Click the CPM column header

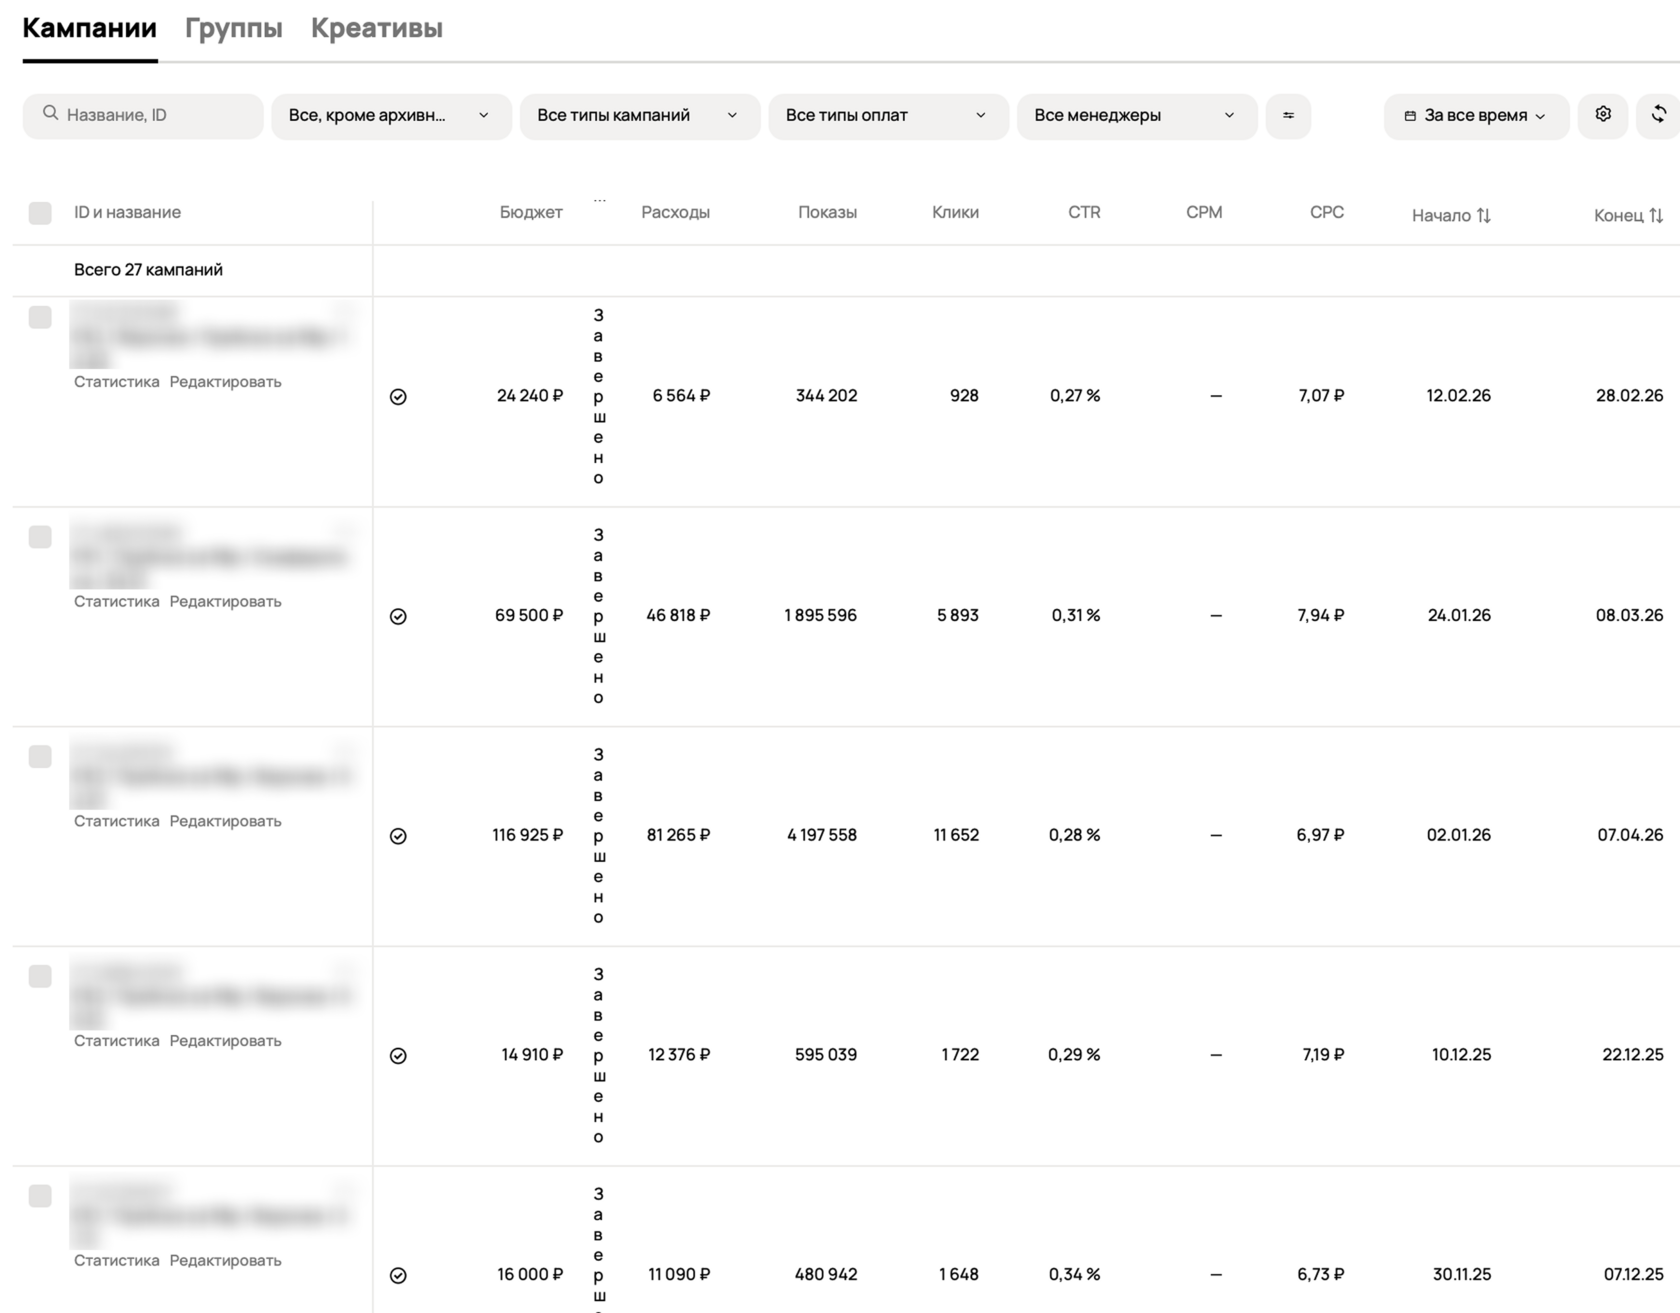pos(1204,213)
